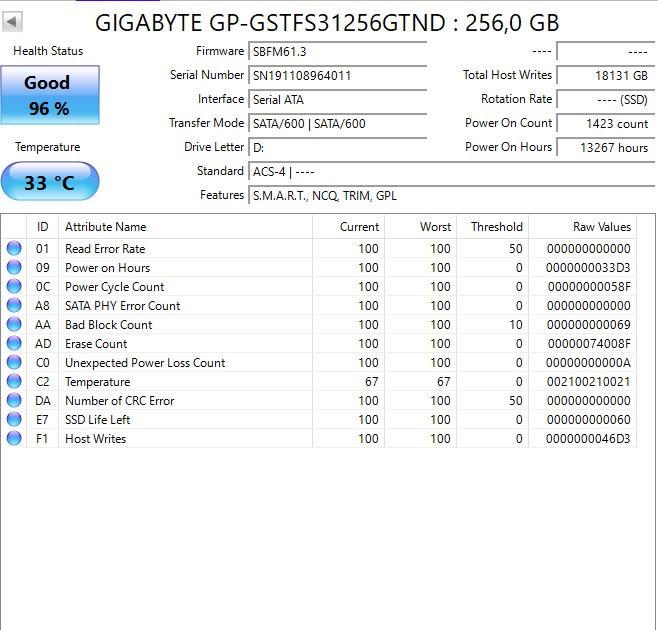This screenshot has height=630, width=658.
Task: Click the Power On Count value 1423 count
Action: coord(605,123)
